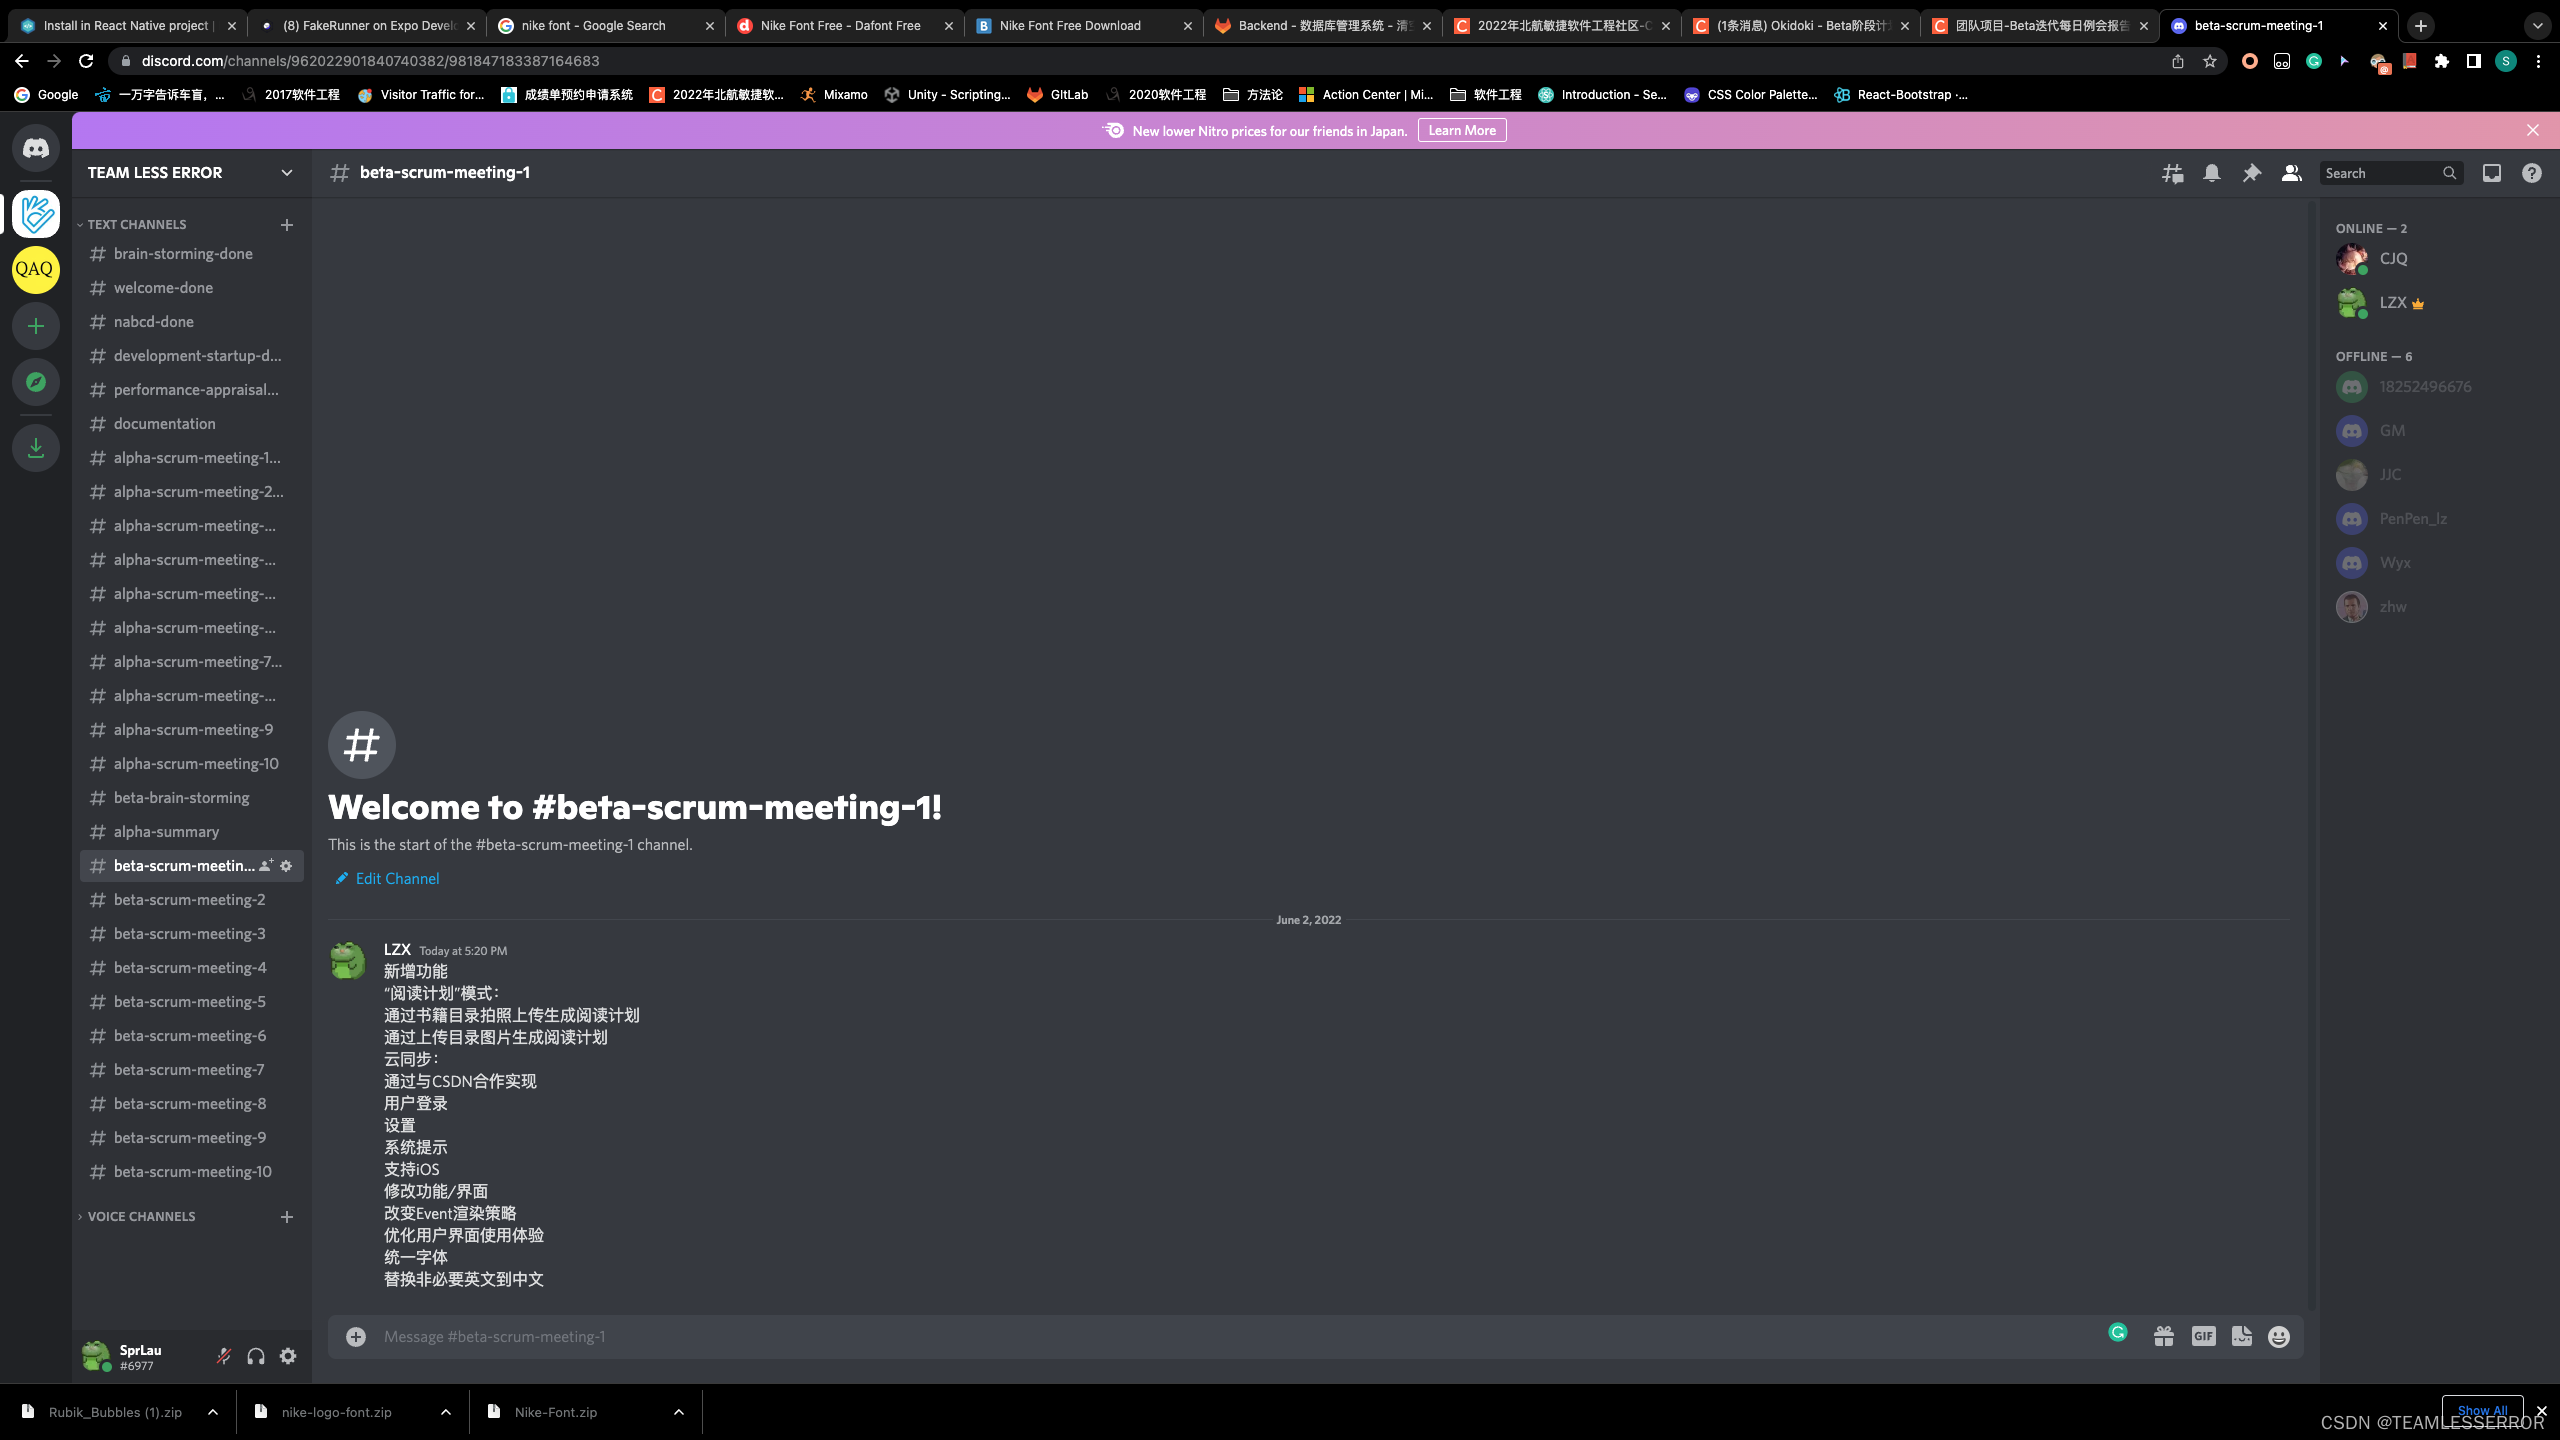Click user settings gear icon bottom left
The height and width of the screenshot is (1440, 2560).
click(x=288, y=1356)
